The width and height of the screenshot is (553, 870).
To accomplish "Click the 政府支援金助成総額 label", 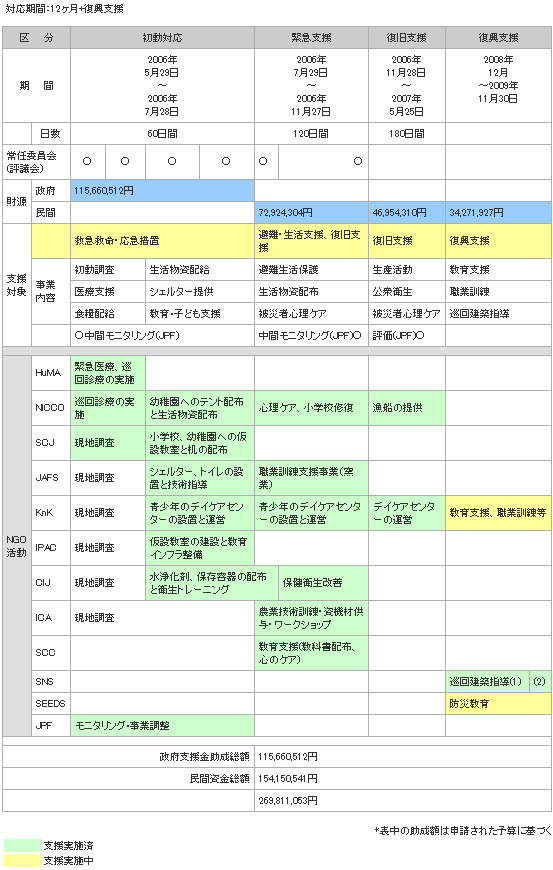I will pyautogui.click(x=204, y=756).
